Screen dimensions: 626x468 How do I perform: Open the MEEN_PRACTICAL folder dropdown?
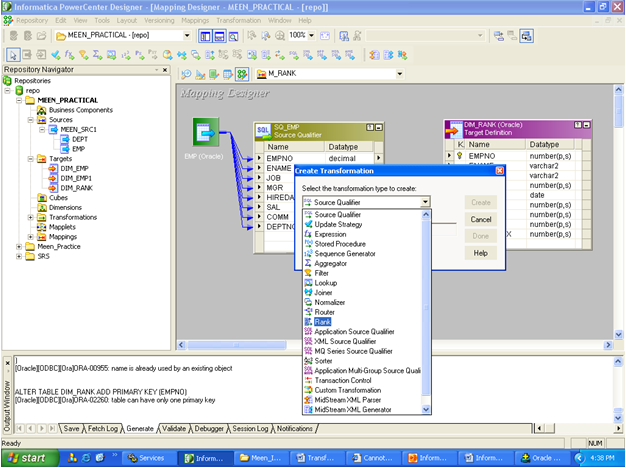(187, 36)
